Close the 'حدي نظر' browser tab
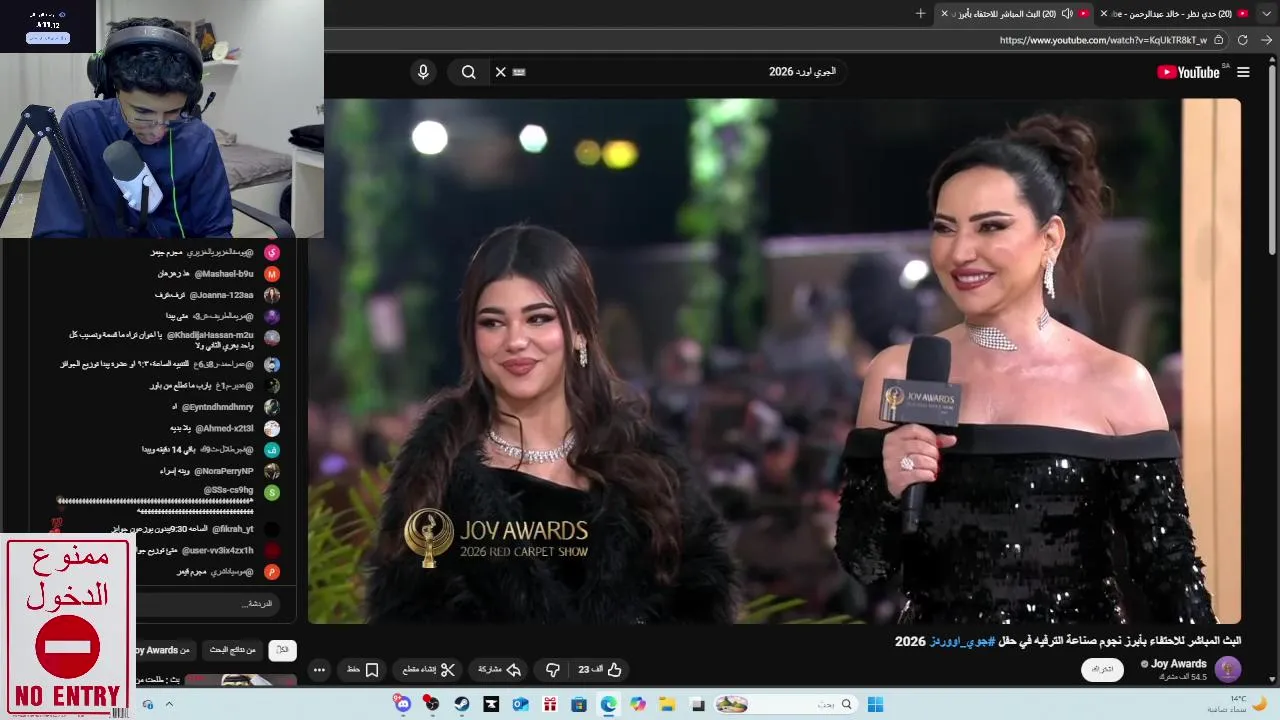This screenshot has height=720, width=1280. pyautogui.click(x=1104, y=13)
